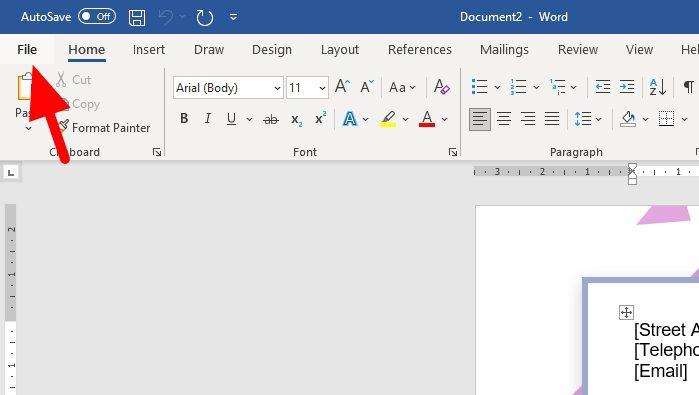Click the Numbering list icon
The image size is (699, 395).
518,86
